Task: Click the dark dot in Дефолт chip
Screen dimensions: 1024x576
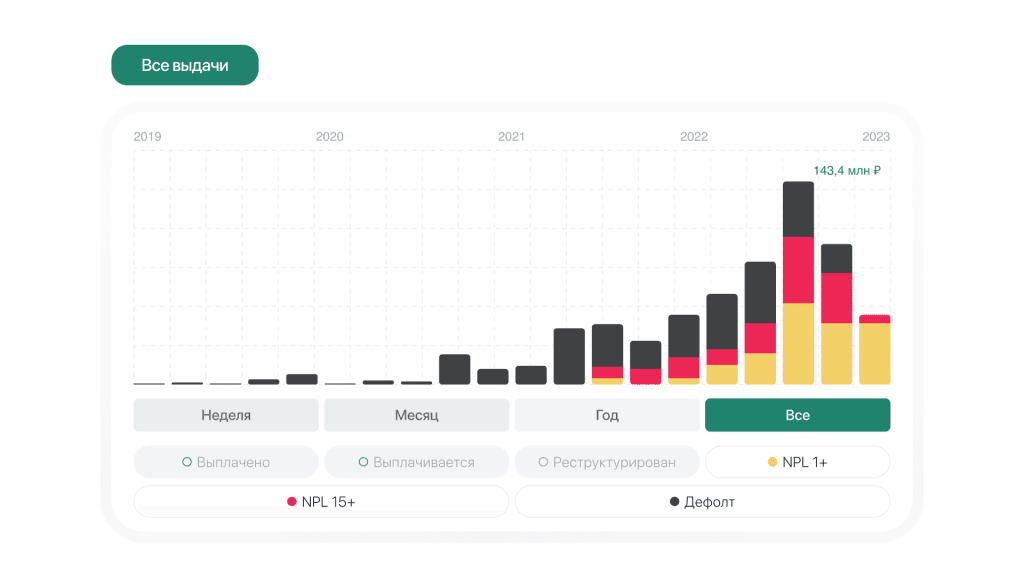Action: click(674, 502)
